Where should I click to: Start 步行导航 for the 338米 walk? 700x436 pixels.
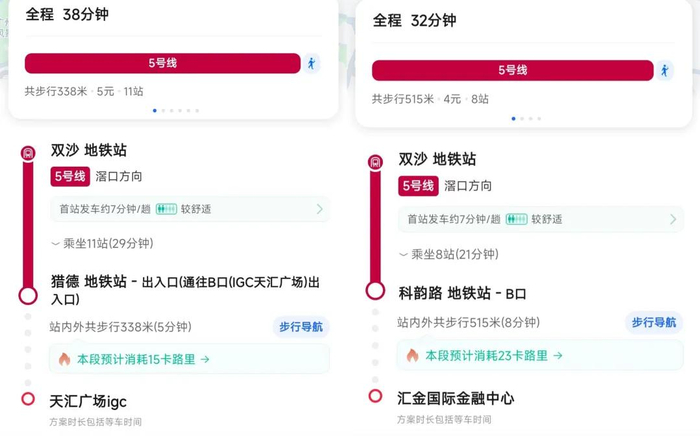pyautogui.click(x=301, y=326)
